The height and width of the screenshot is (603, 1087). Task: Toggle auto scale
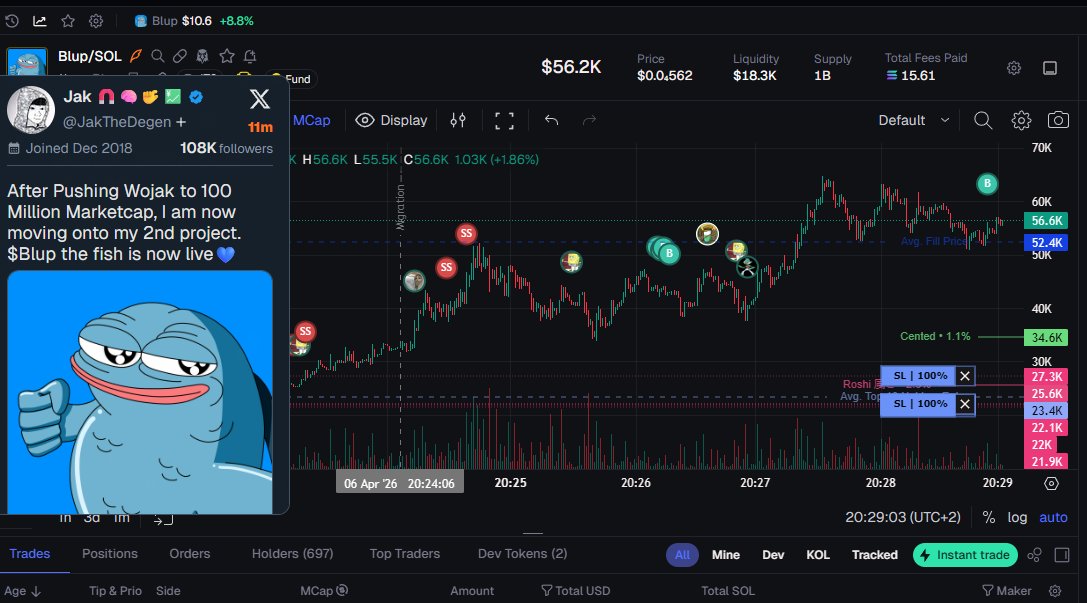tap(1053, 517)
